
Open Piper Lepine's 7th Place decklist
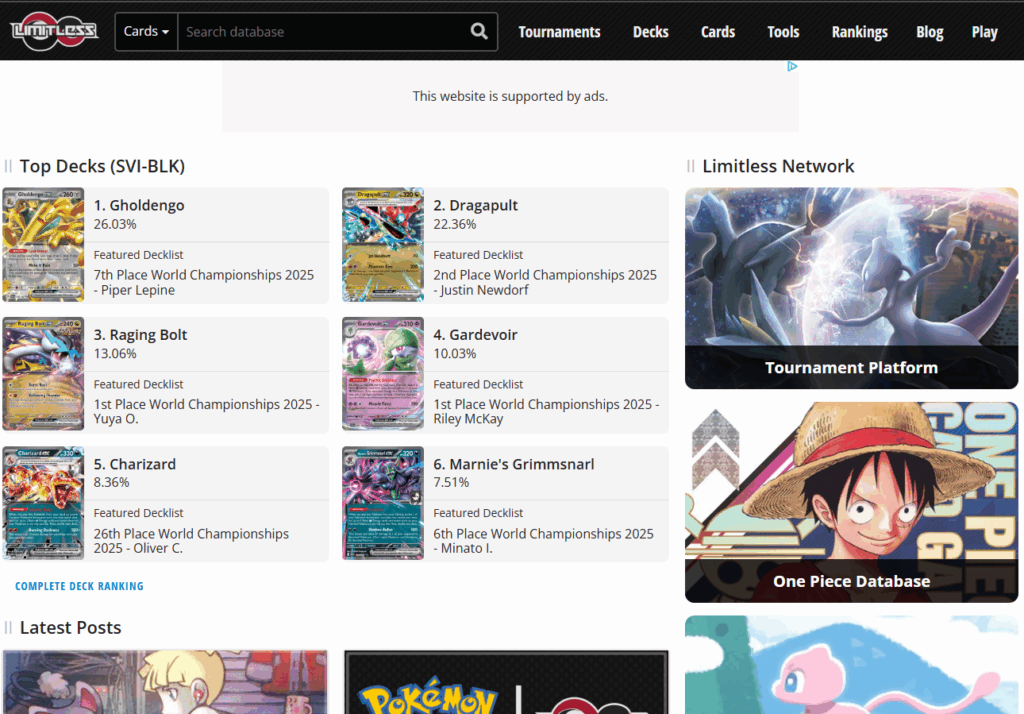tap(204, 282)
